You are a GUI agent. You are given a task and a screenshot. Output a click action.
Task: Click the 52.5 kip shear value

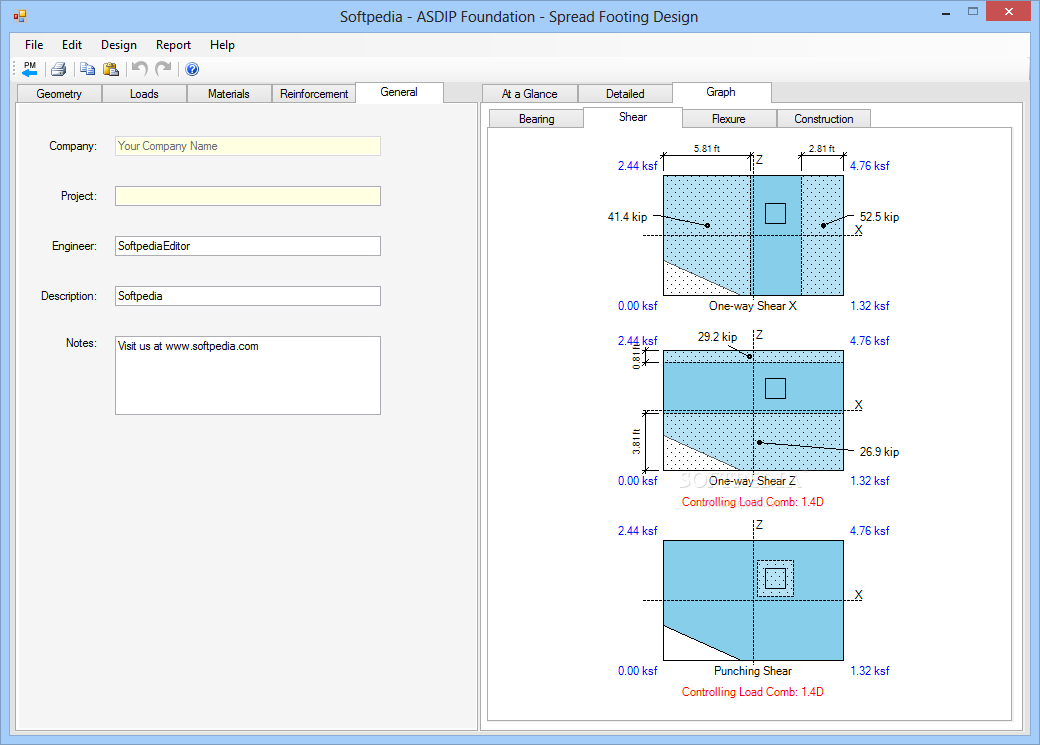879,217
